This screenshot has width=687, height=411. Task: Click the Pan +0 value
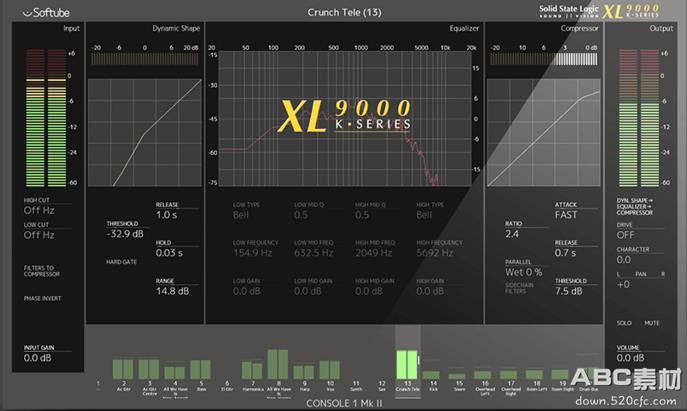(623, 284)
